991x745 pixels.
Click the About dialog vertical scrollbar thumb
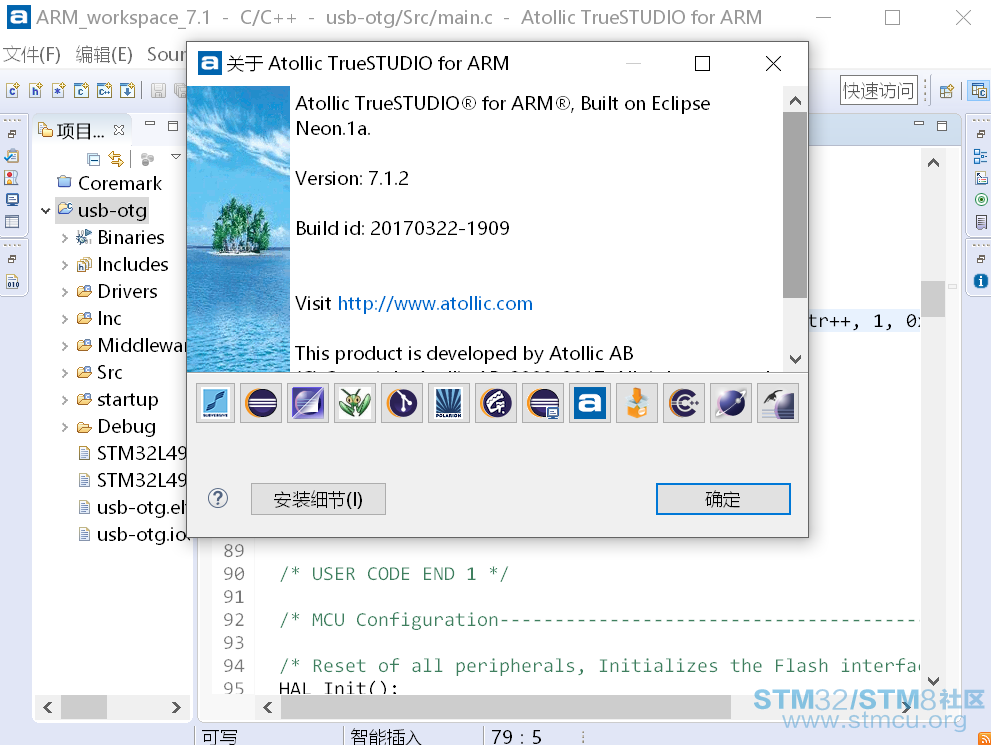pyautogui.click(x=795, y=205)
